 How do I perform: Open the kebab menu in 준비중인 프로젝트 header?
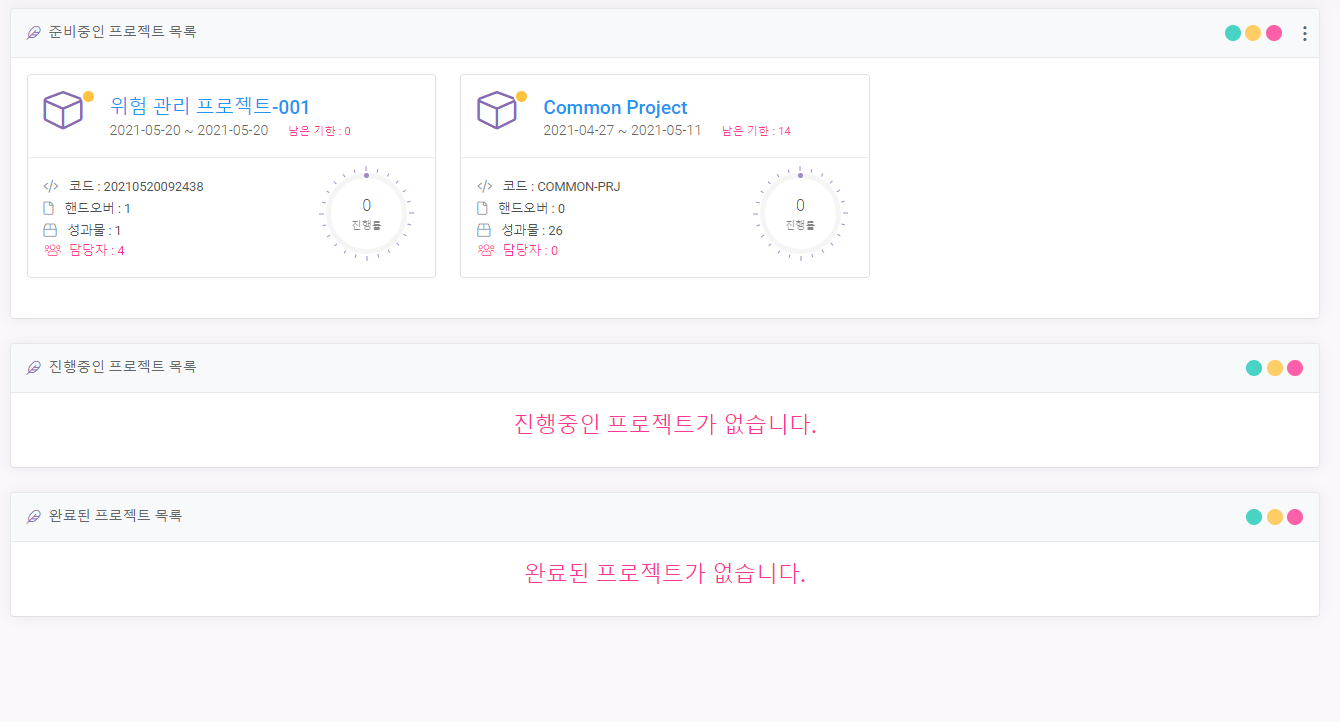point(1304,33)
